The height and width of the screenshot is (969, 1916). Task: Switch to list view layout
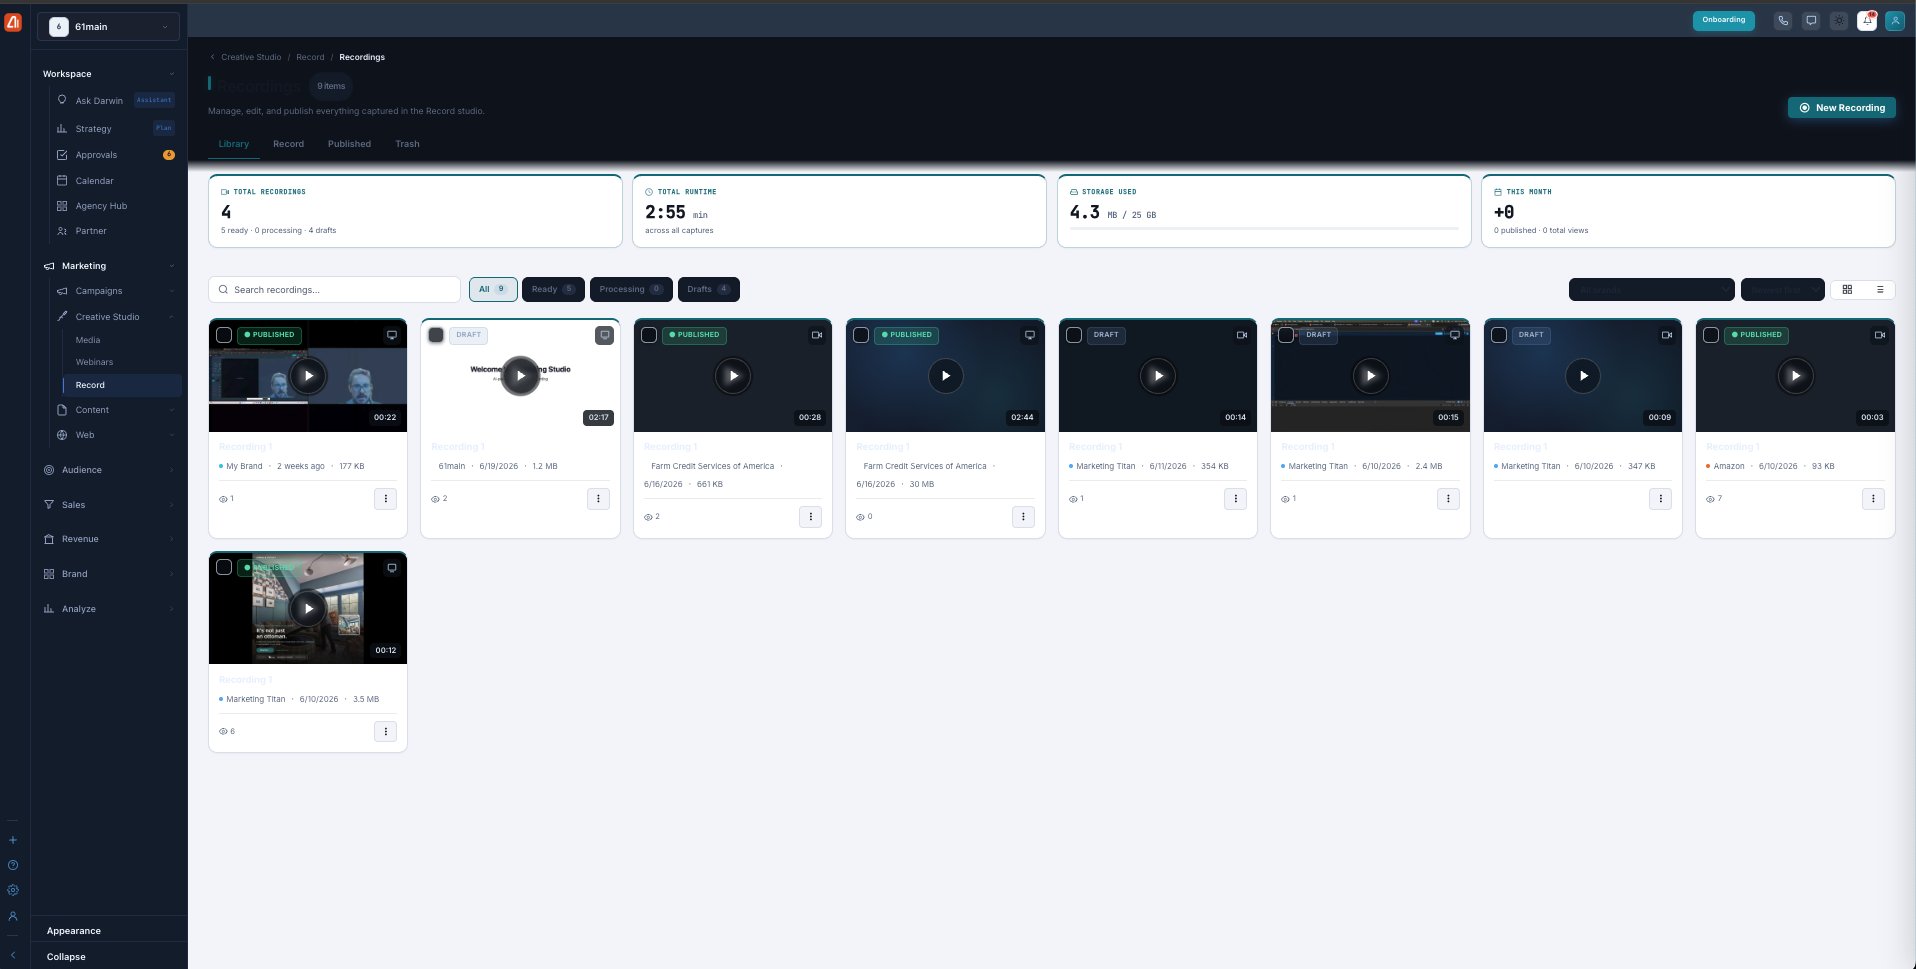[x=1880, y=290]
